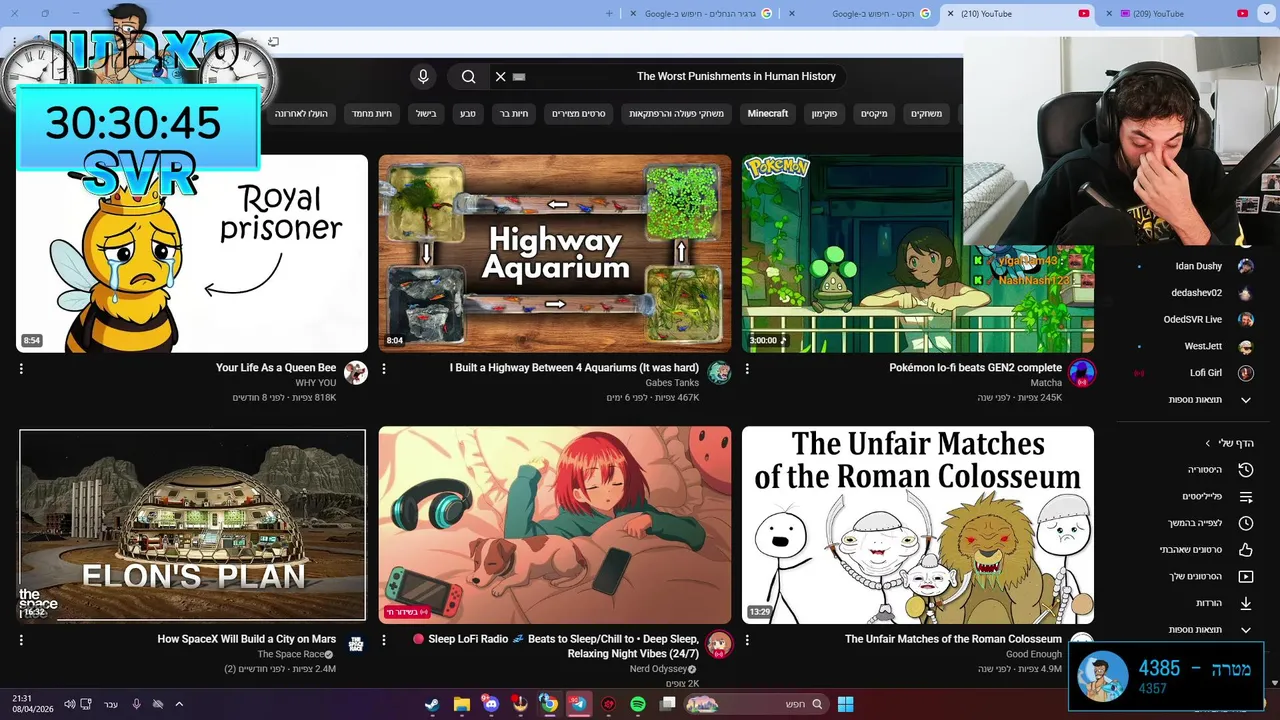Open the Gabes Tanks channel avatar
The width and height of the screenshot is (1280, 720).
(x=719, y=373)
